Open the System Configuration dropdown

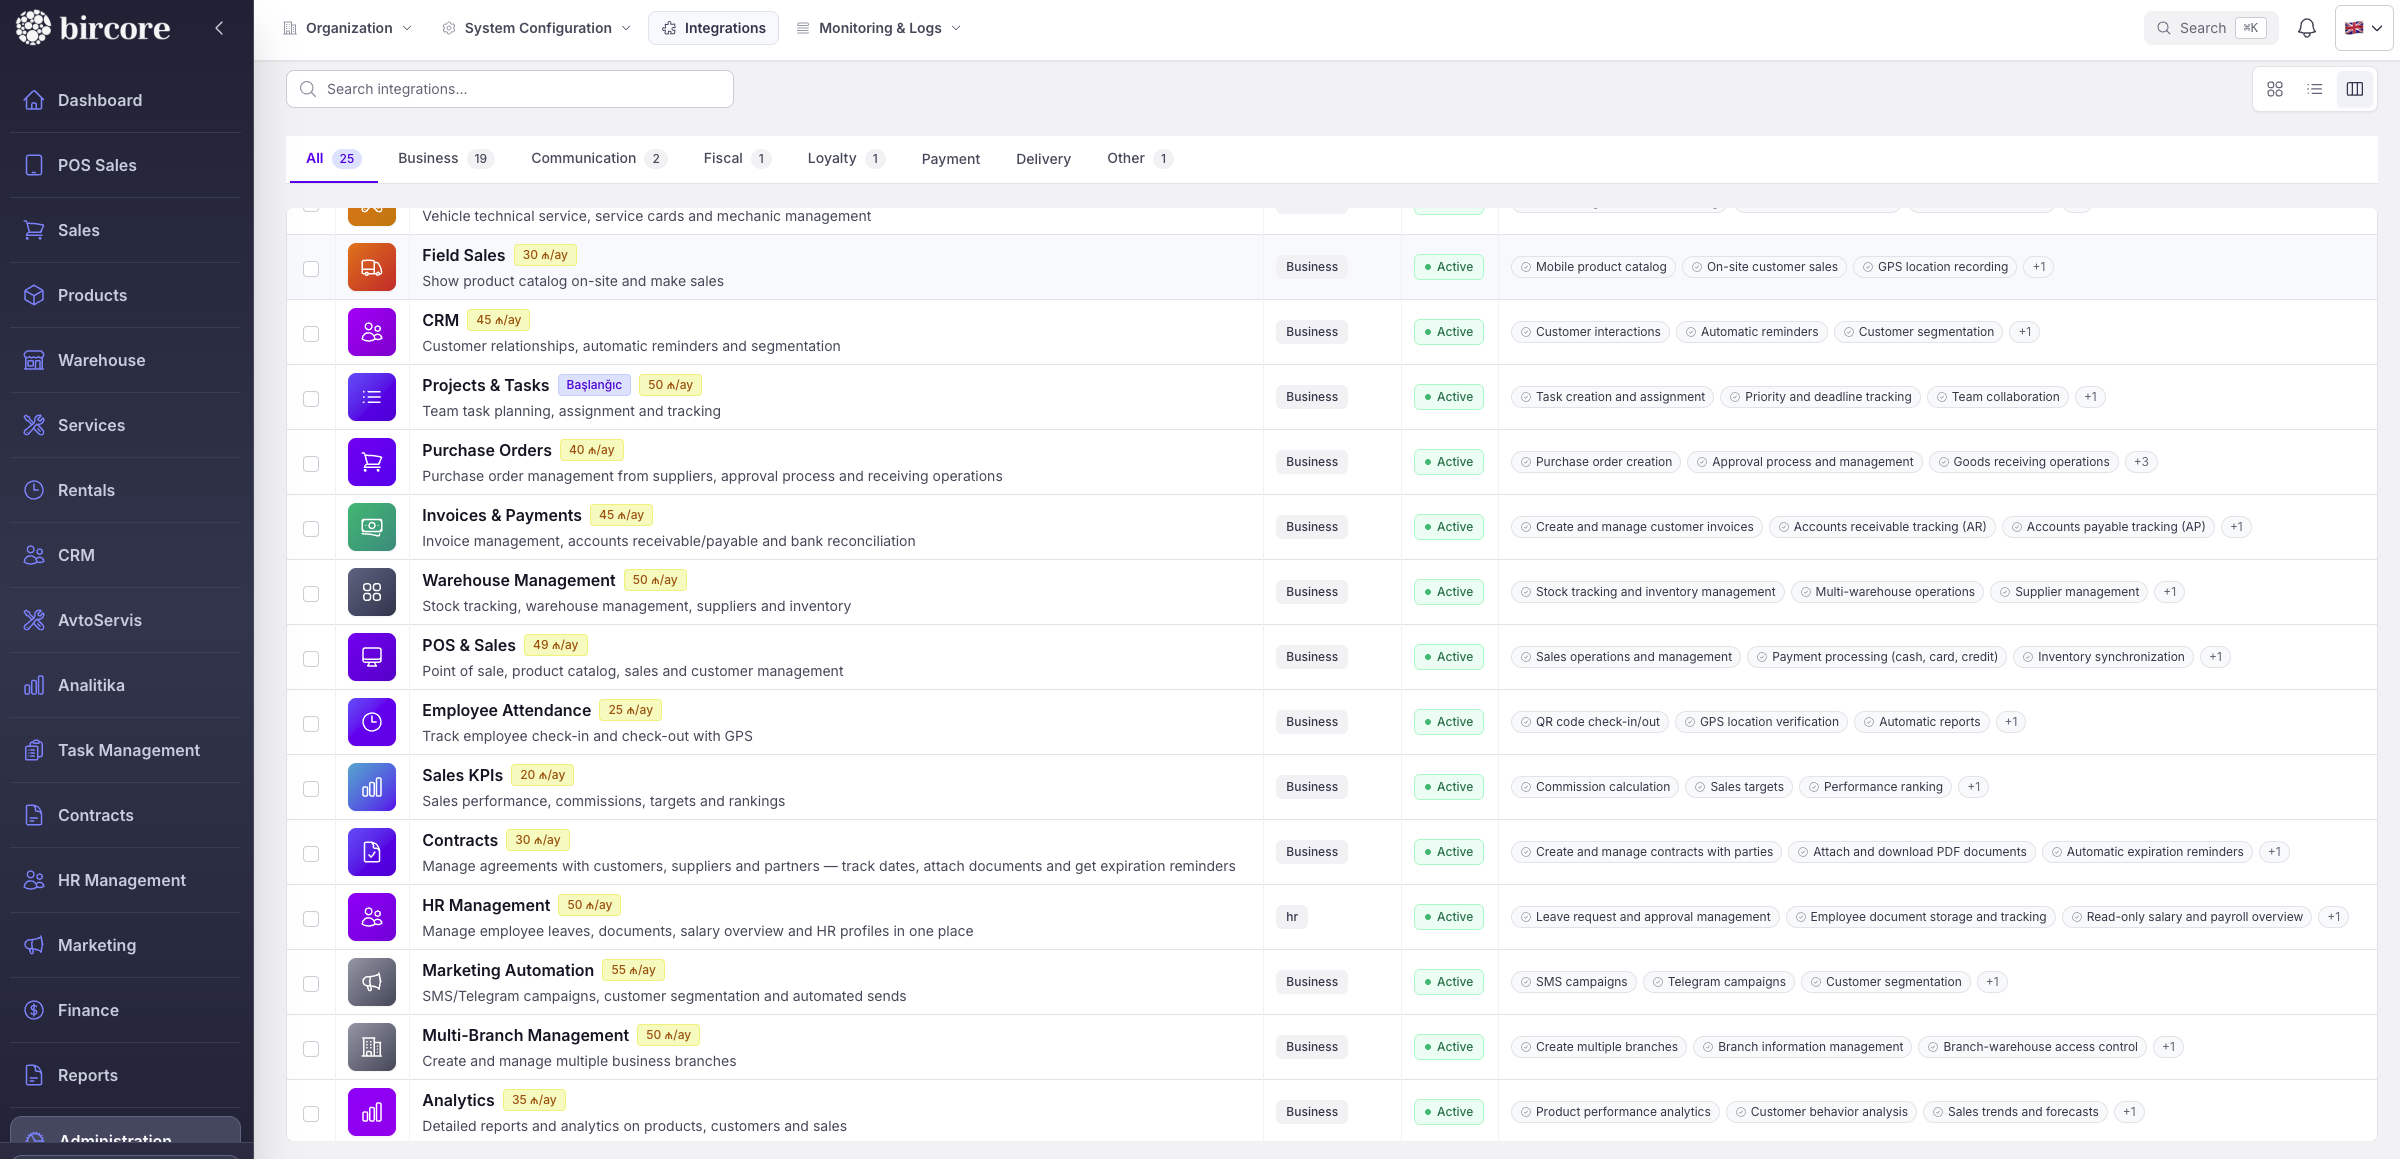click(537, 28)
